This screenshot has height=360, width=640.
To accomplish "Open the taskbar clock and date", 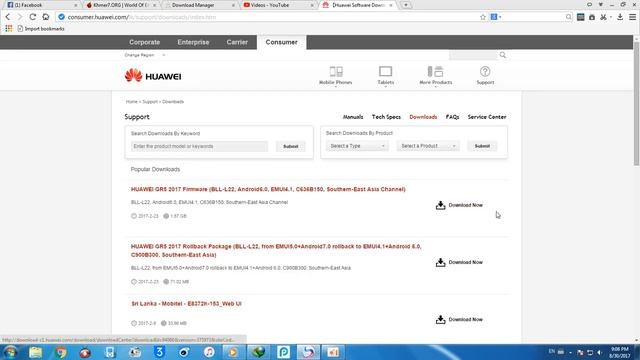I will (x=620, y=352).
